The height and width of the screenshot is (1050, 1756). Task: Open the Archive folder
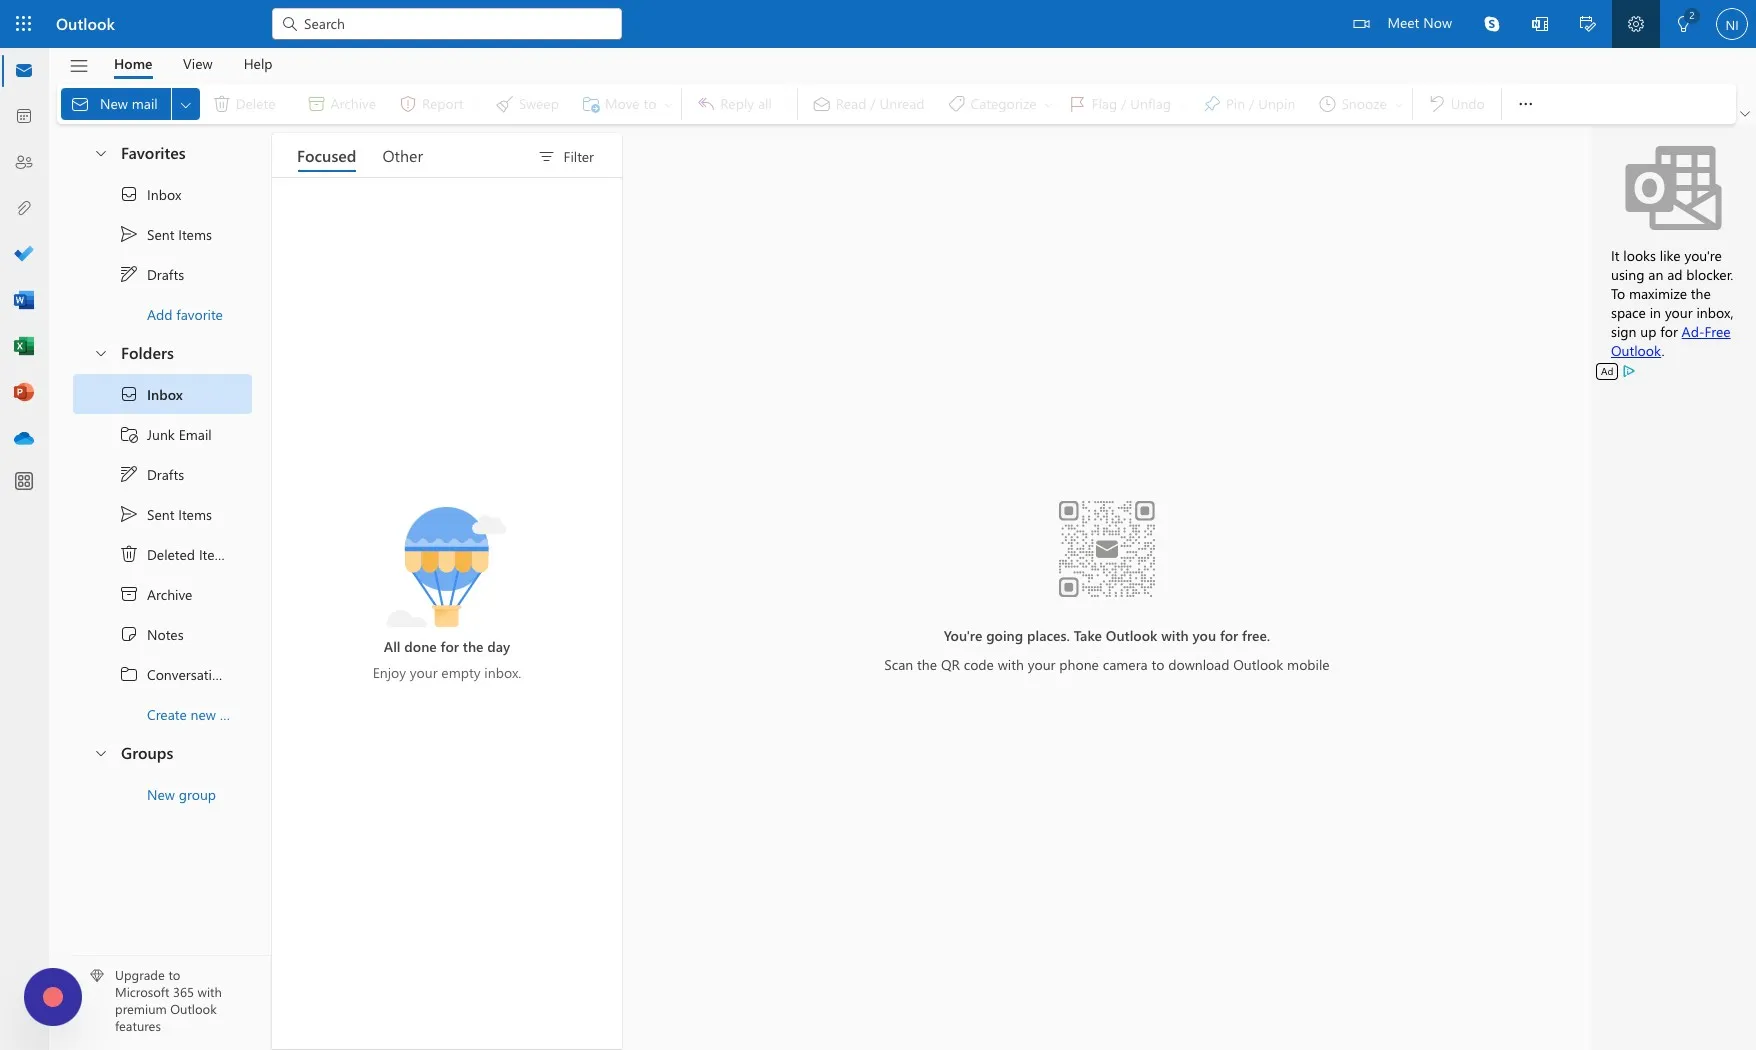pyautogui.click(x=162, y=595)
